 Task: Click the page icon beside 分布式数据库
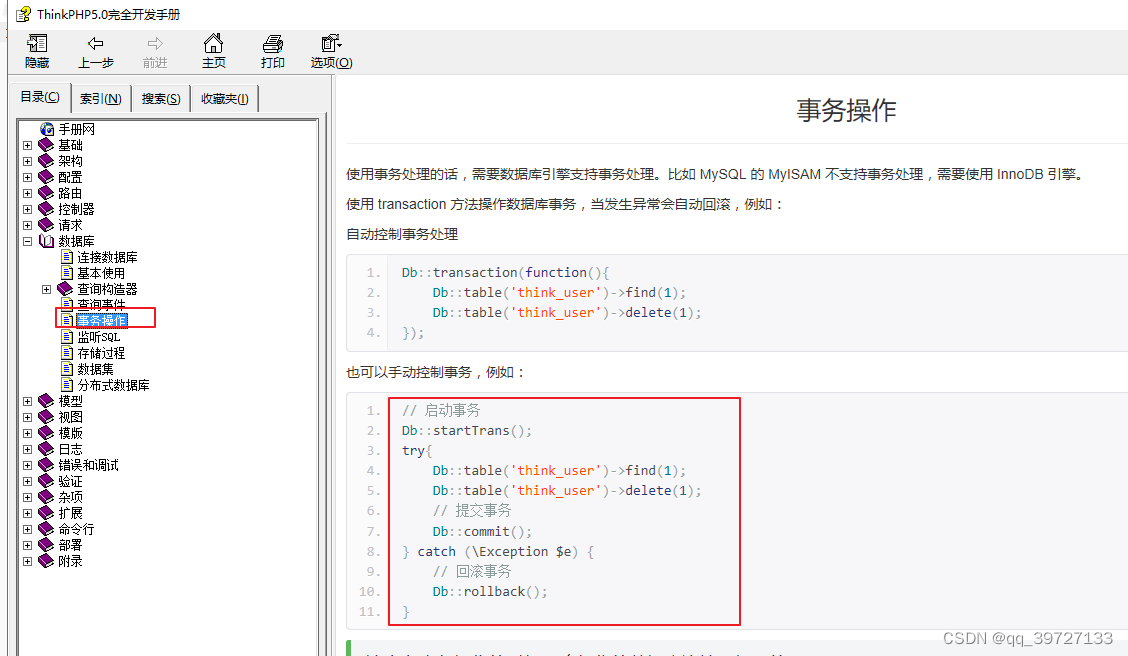tap(67, 385)
